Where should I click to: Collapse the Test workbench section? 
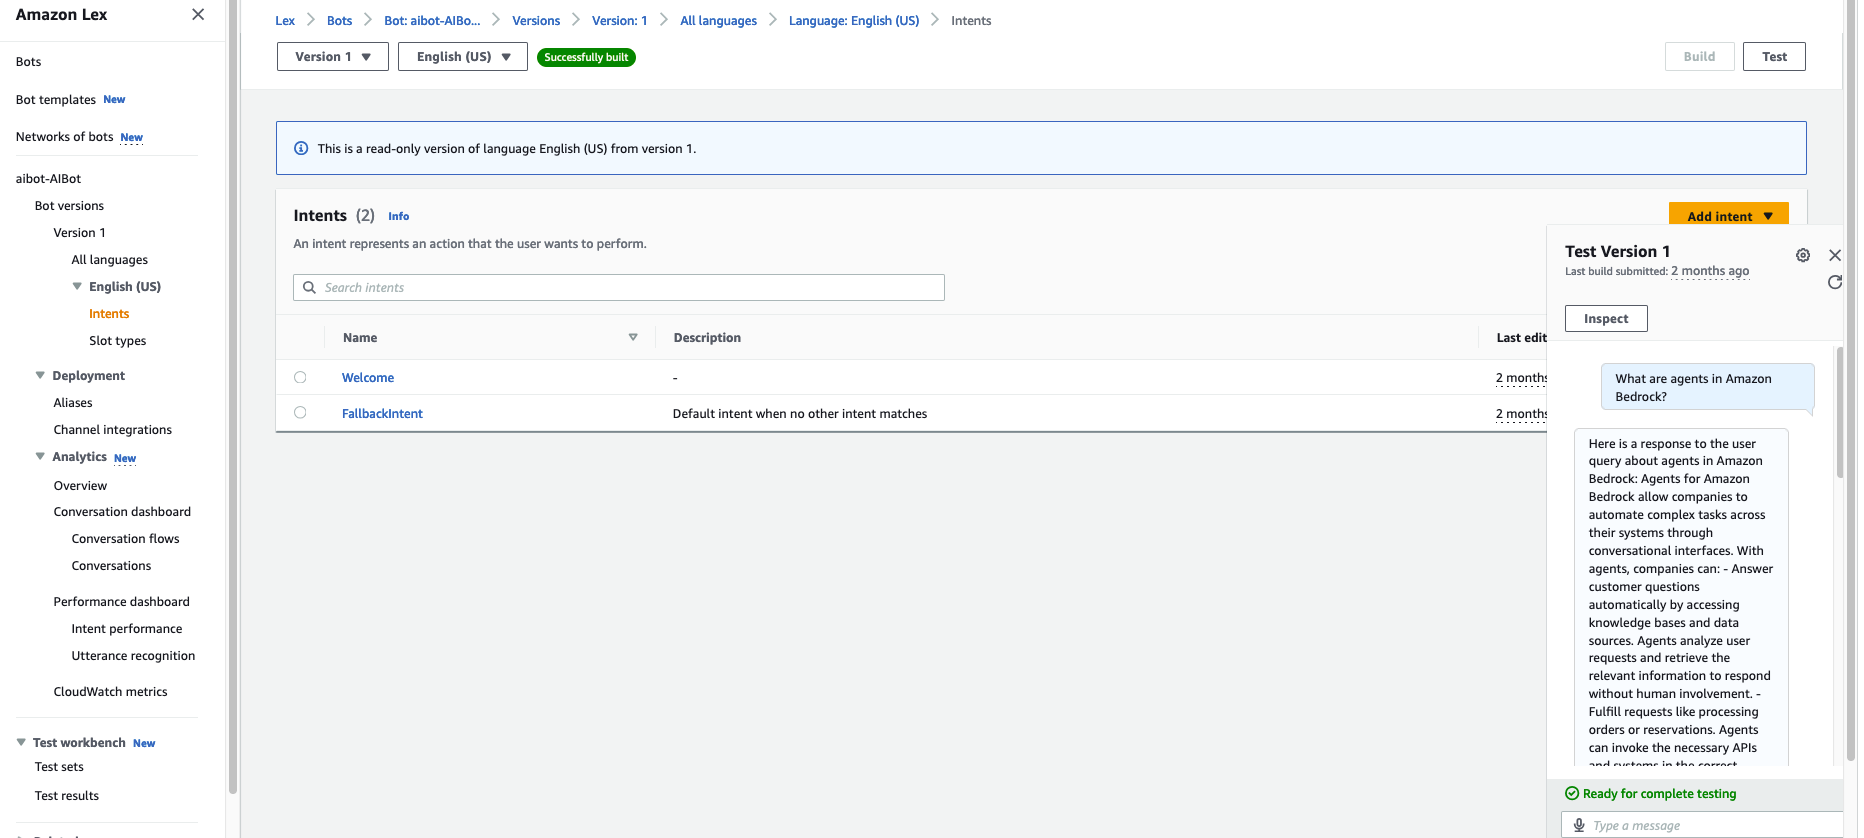click(21, 742)
